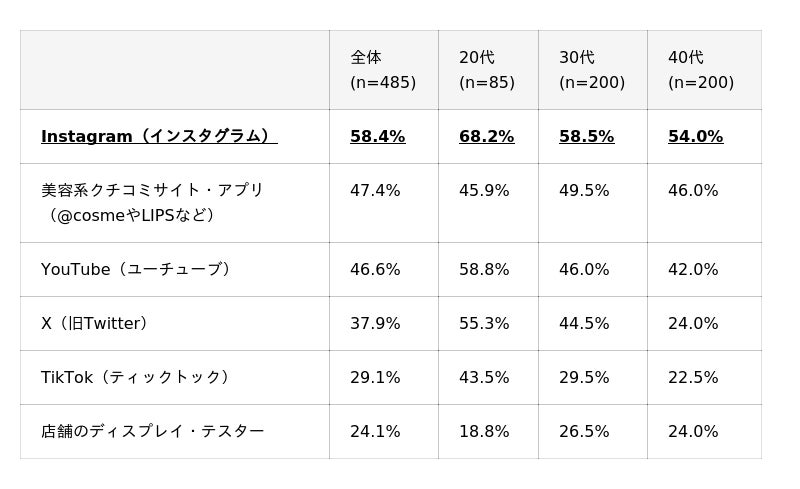This screenshot has height=489, width=800.
Task: Select the 40代 (n=200) column header
Action: tap(701, 70)
